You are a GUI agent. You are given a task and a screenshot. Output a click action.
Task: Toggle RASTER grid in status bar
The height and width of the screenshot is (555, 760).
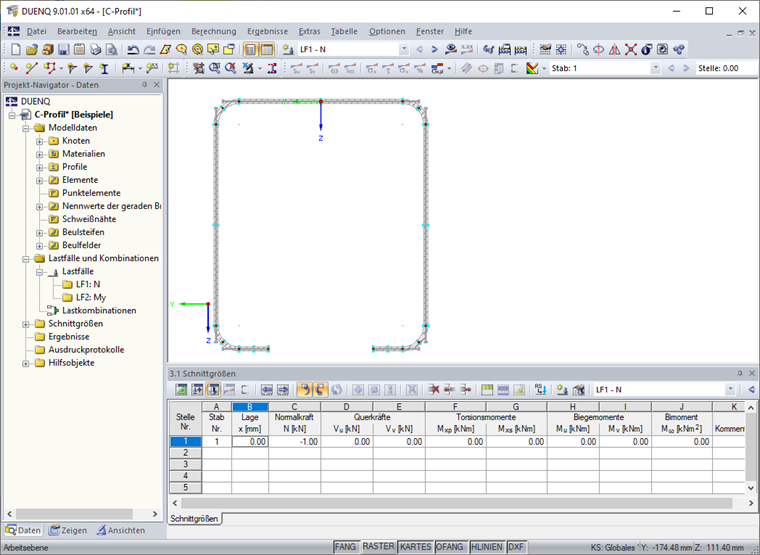378,547
